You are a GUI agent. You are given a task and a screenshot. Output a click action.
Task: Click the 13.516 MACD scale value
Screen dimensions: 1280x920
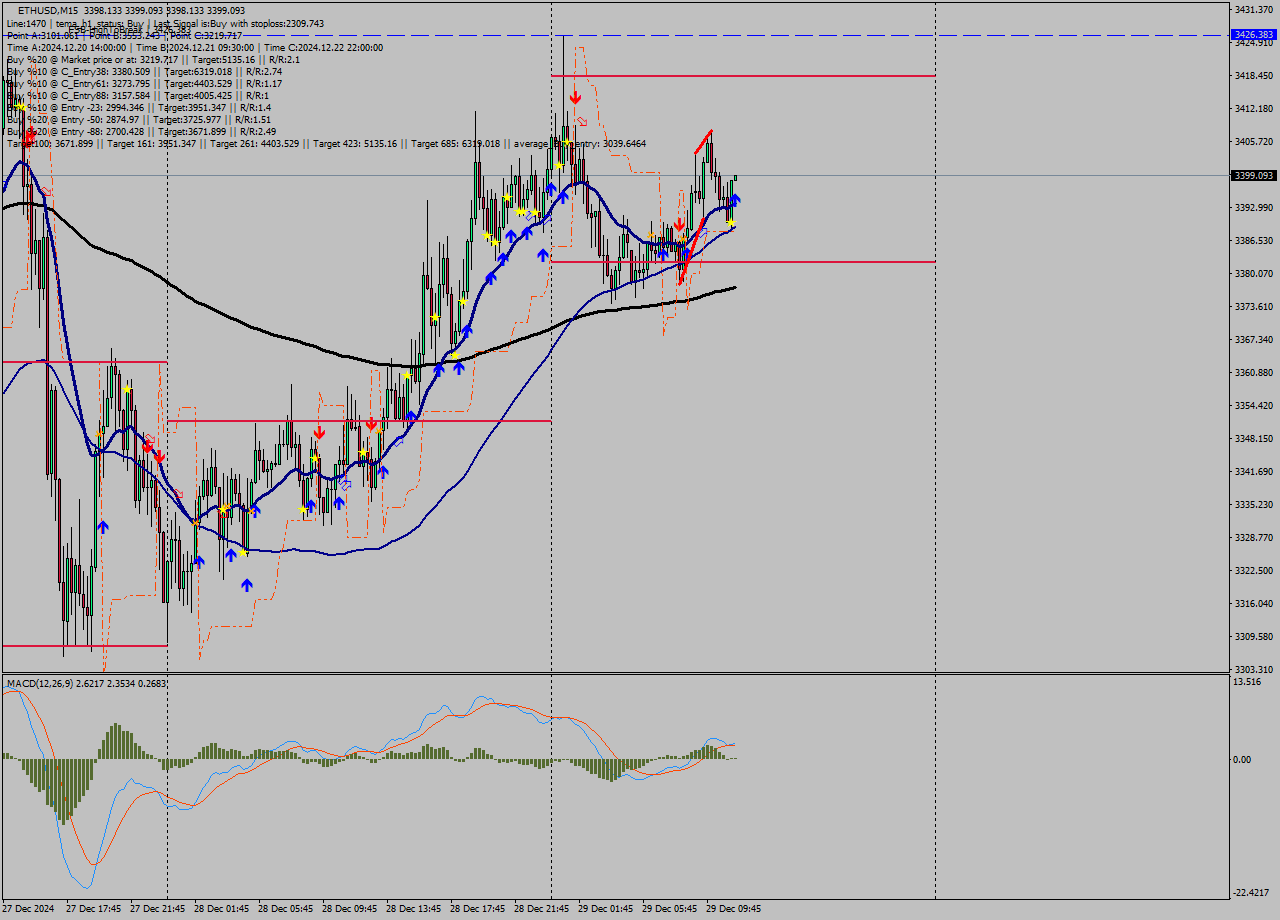click(1247, 682)
